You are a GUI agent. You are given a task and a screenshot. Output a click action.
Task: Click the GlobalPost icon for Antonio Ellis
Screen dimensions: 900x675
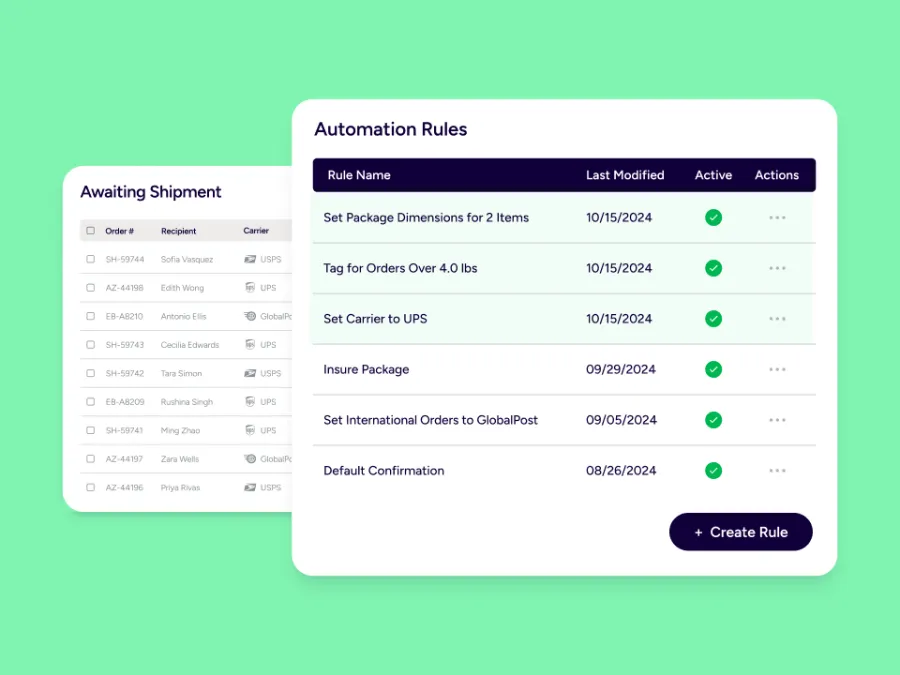pyautogui.click(x=250, y=316)
